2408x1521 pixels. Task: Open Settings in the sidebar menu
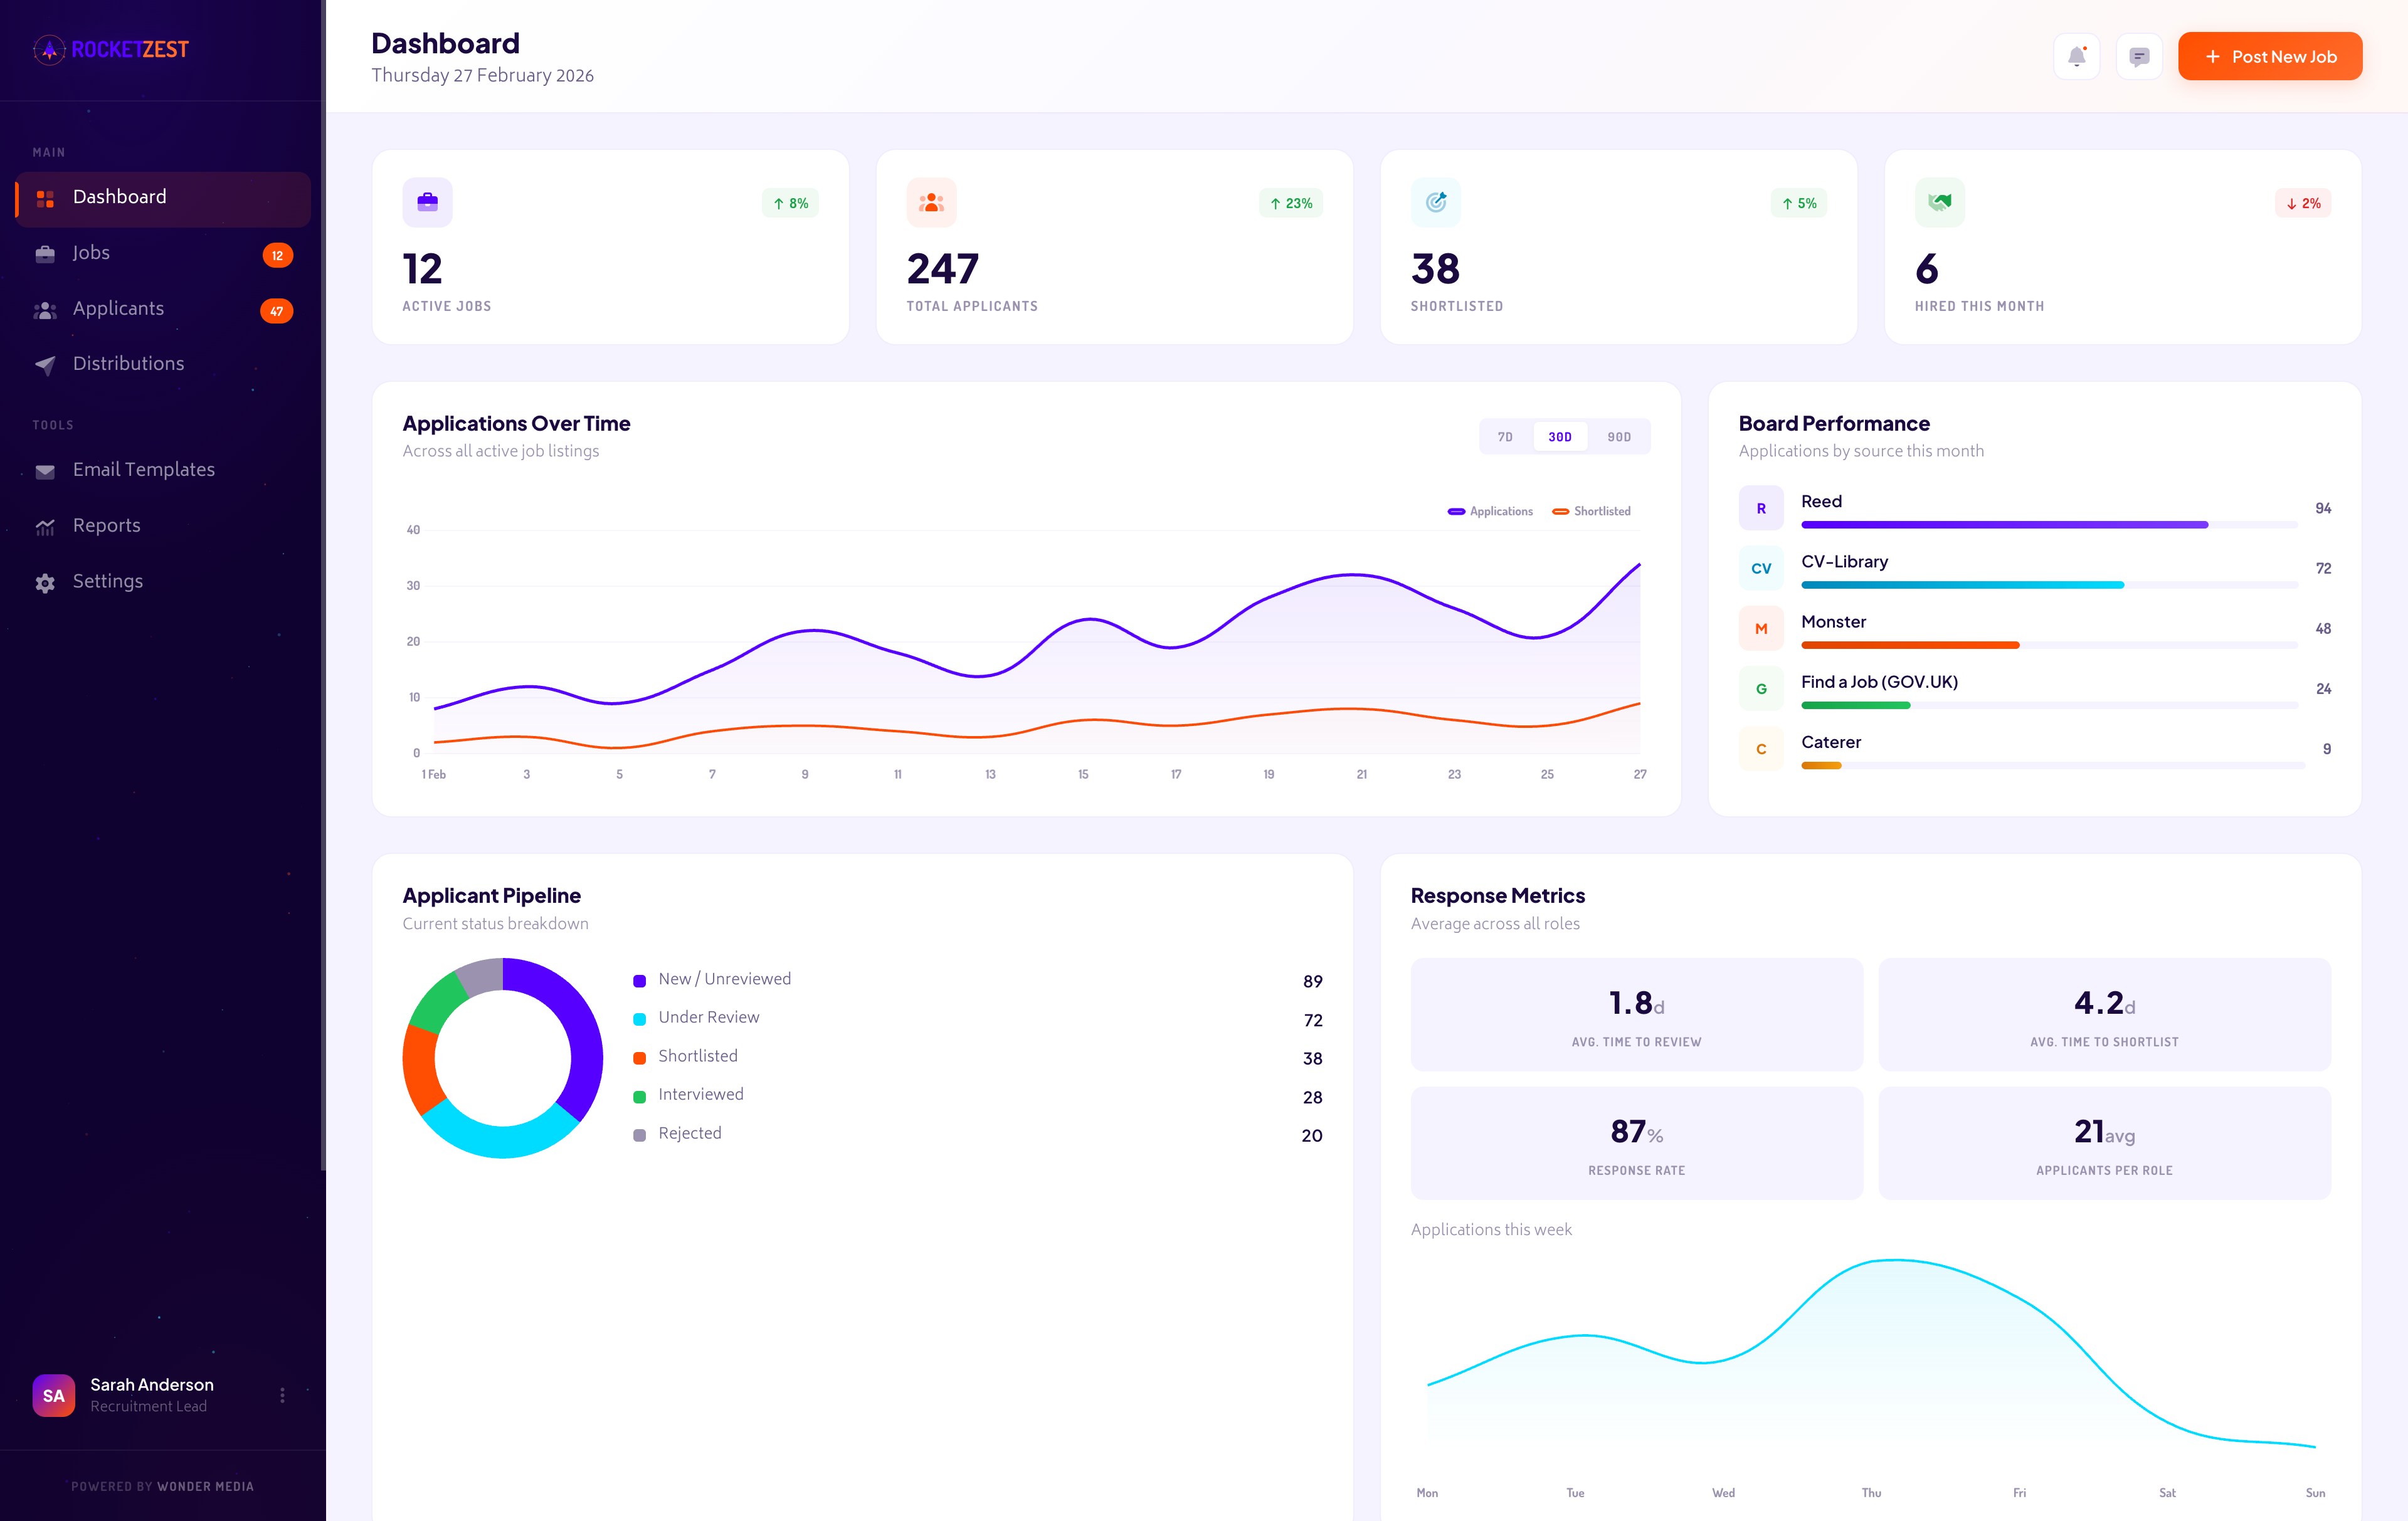[163, 583]
